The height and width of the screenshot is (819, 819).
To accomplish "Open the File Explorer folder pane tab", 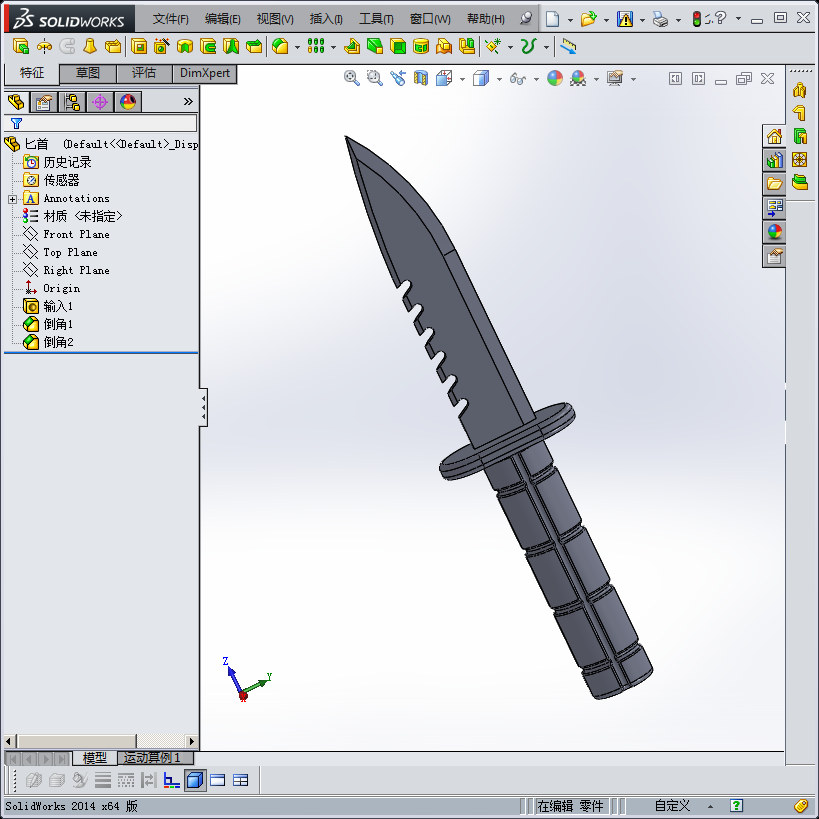I will [x=774, y=184].
